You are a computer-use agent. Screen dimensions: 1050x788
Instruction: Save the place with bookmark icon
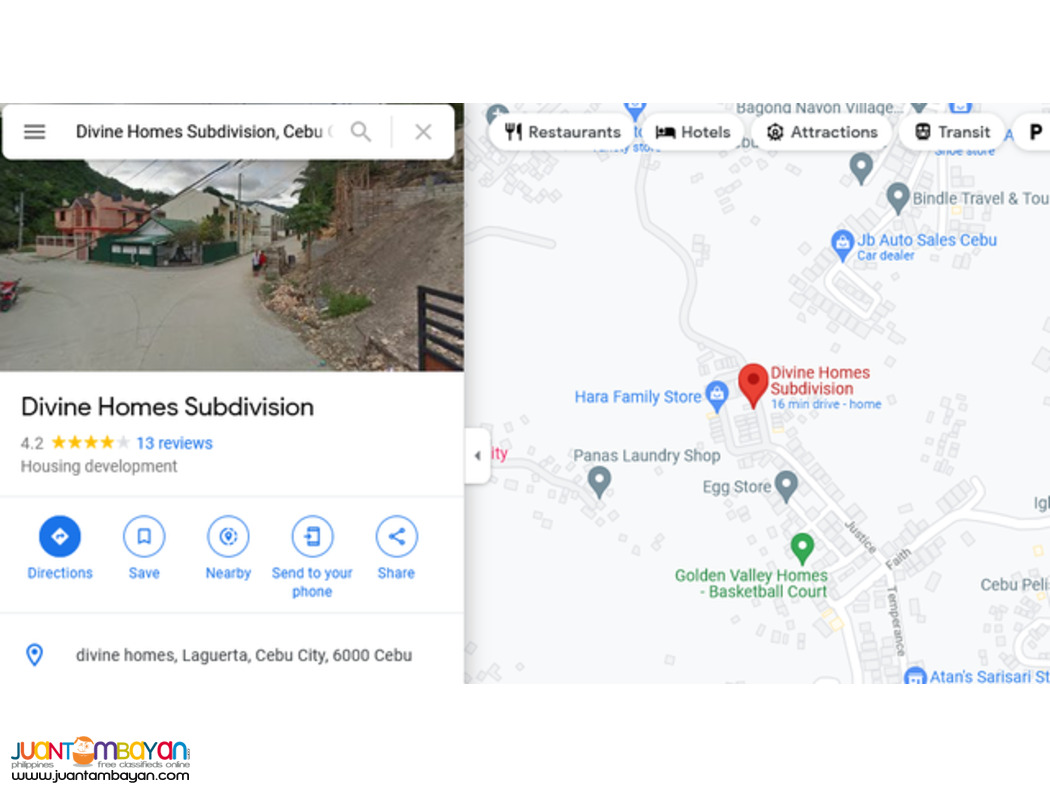[144, 536]
